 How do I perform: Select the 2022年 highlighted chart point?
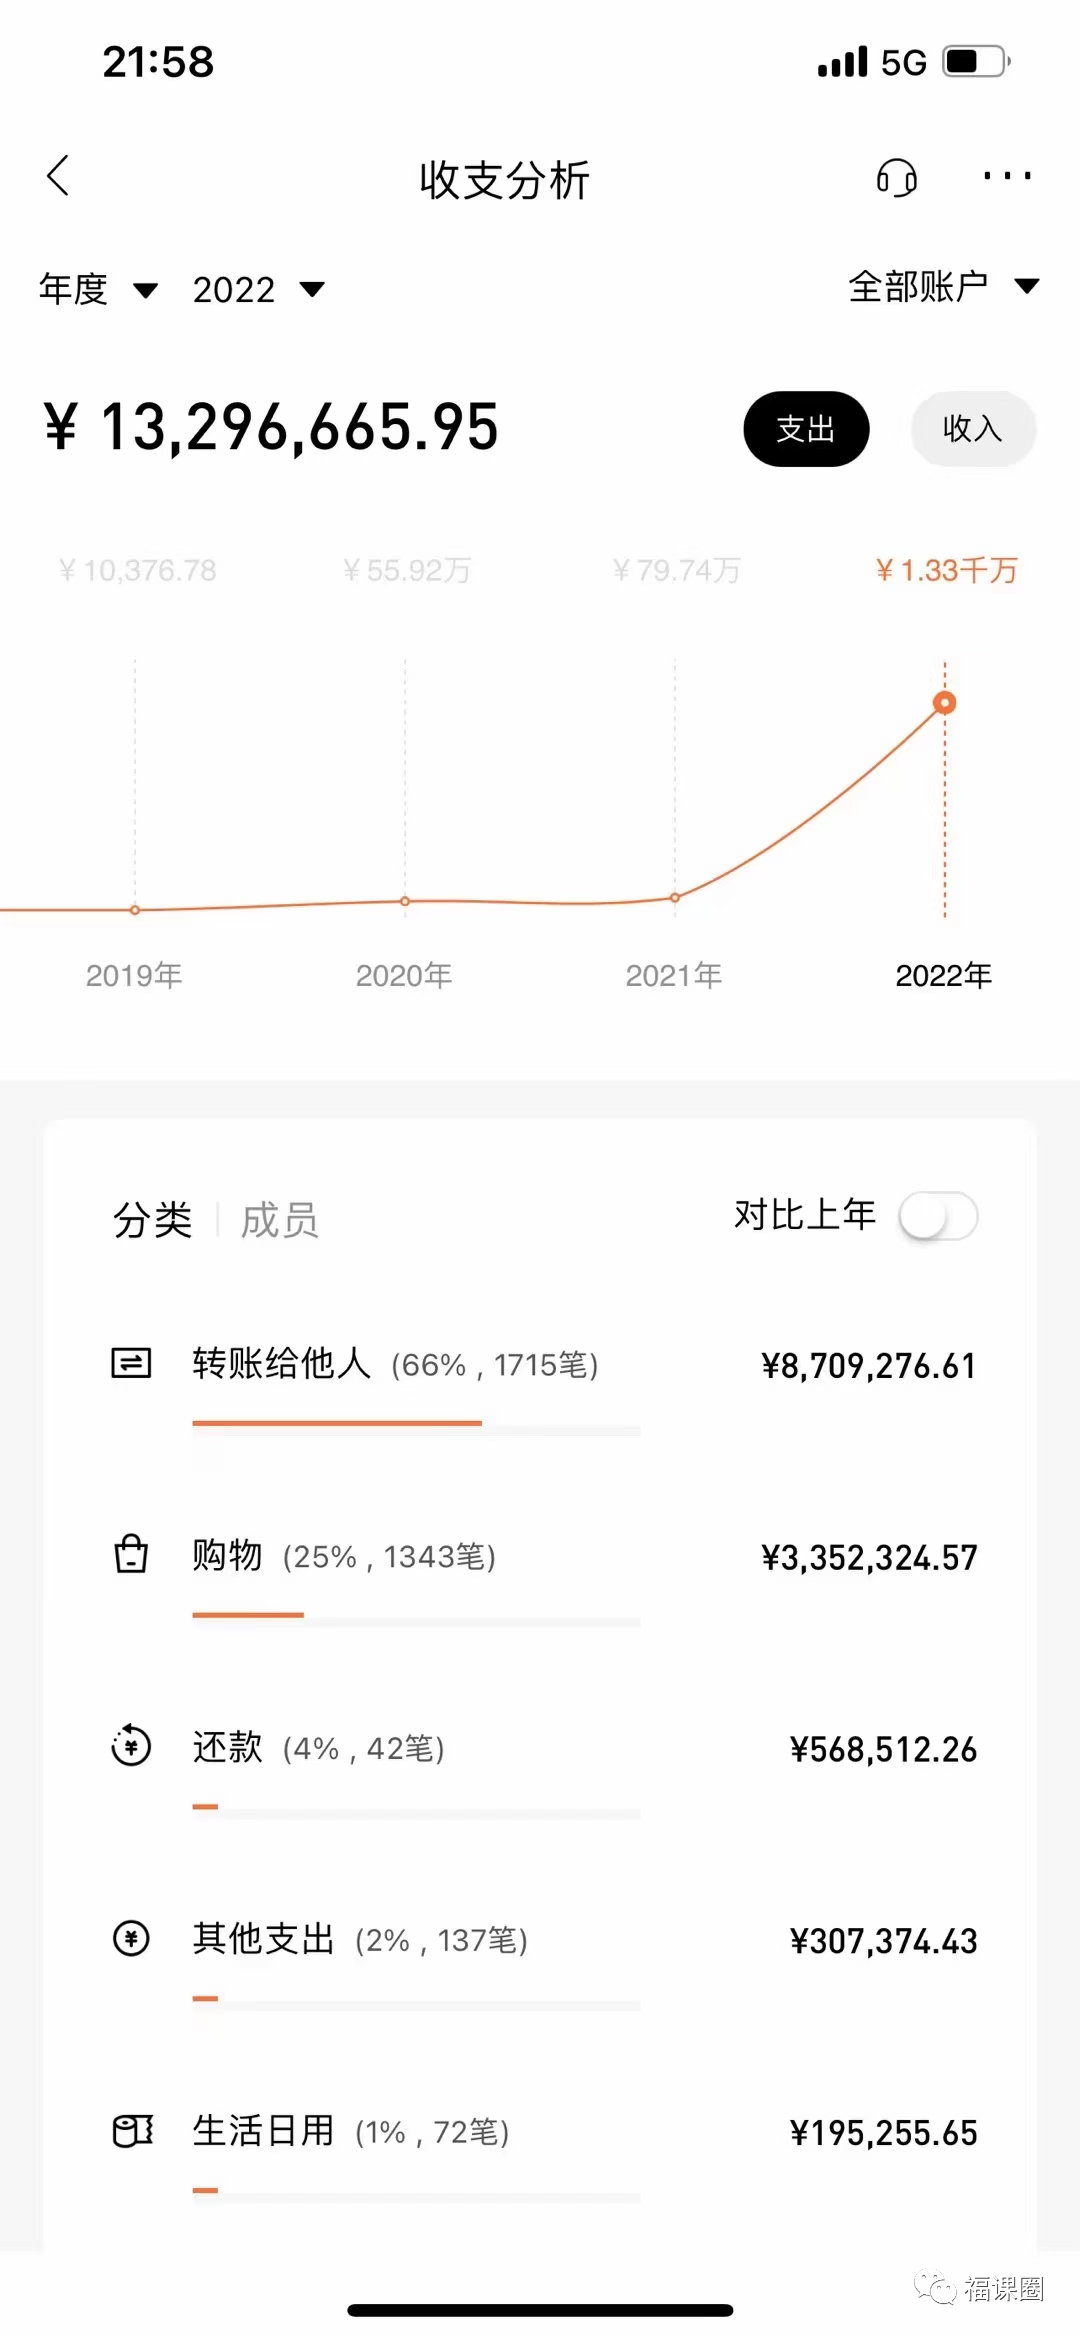944,703
